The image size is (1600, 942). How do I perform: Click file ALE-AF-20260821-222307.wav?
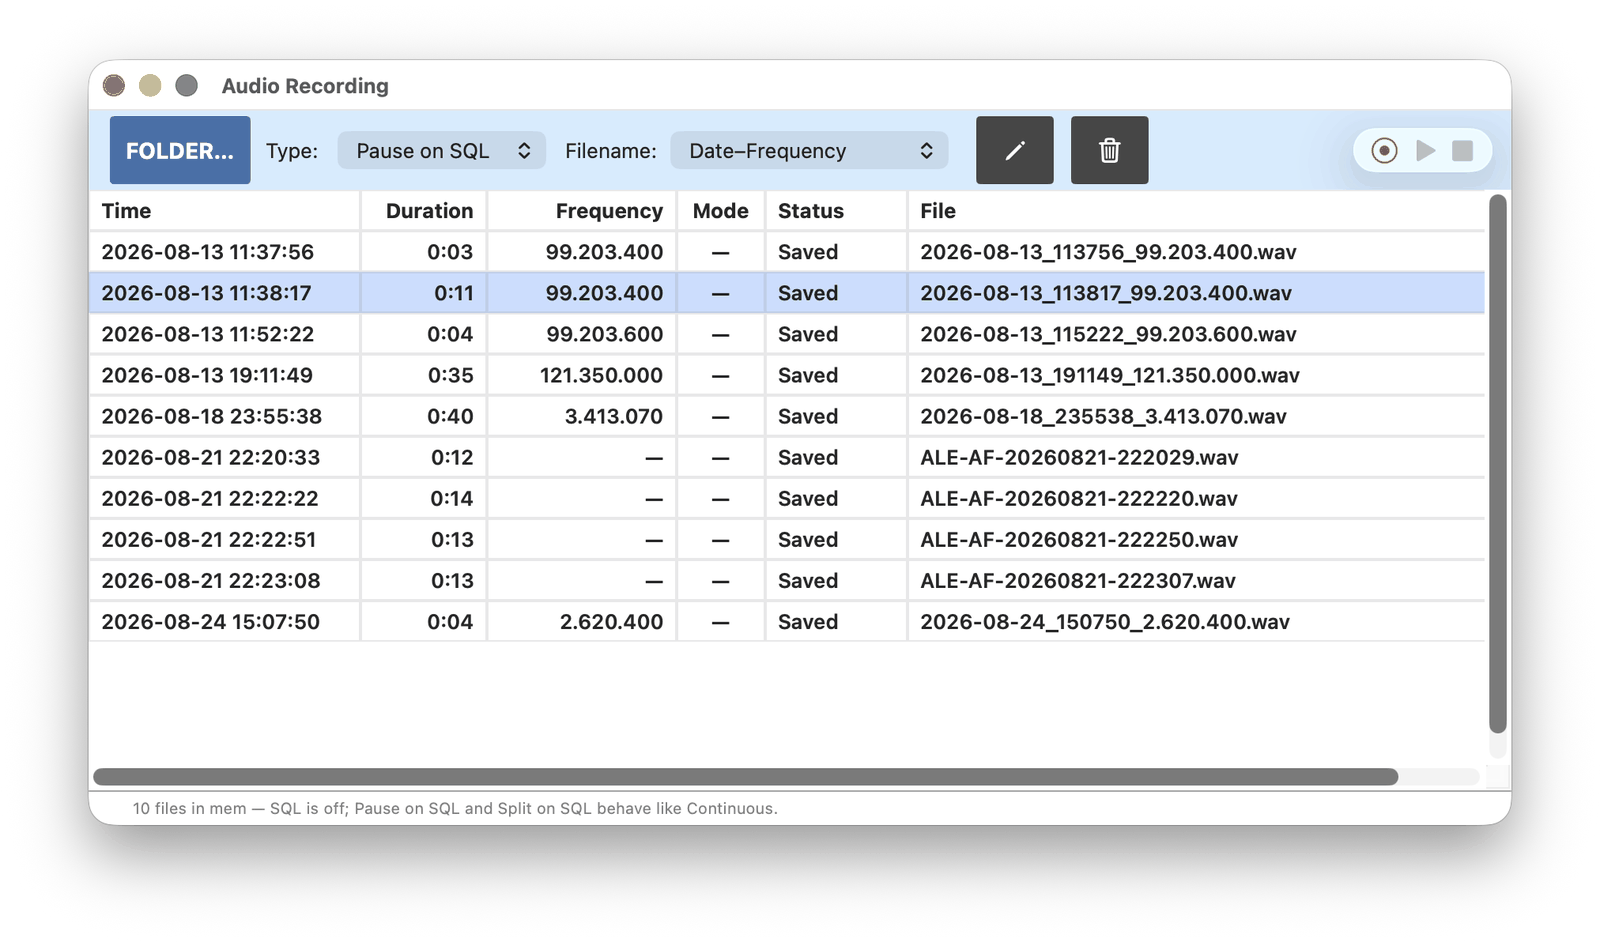(1078, 580)
